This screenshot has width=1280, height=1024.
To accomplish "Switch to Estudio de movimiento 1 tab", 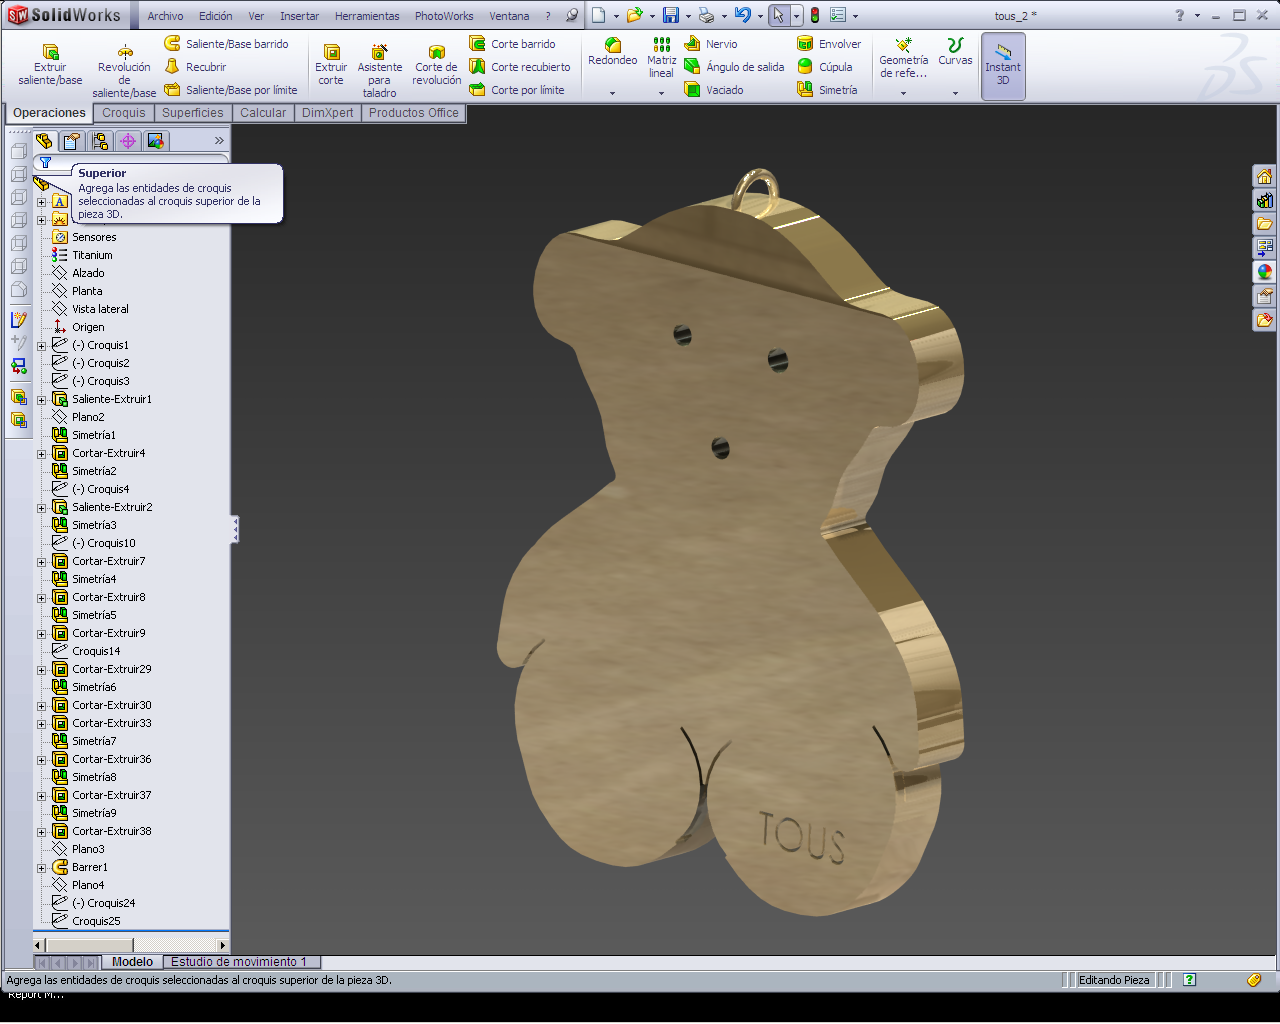I will click(239, 962).
